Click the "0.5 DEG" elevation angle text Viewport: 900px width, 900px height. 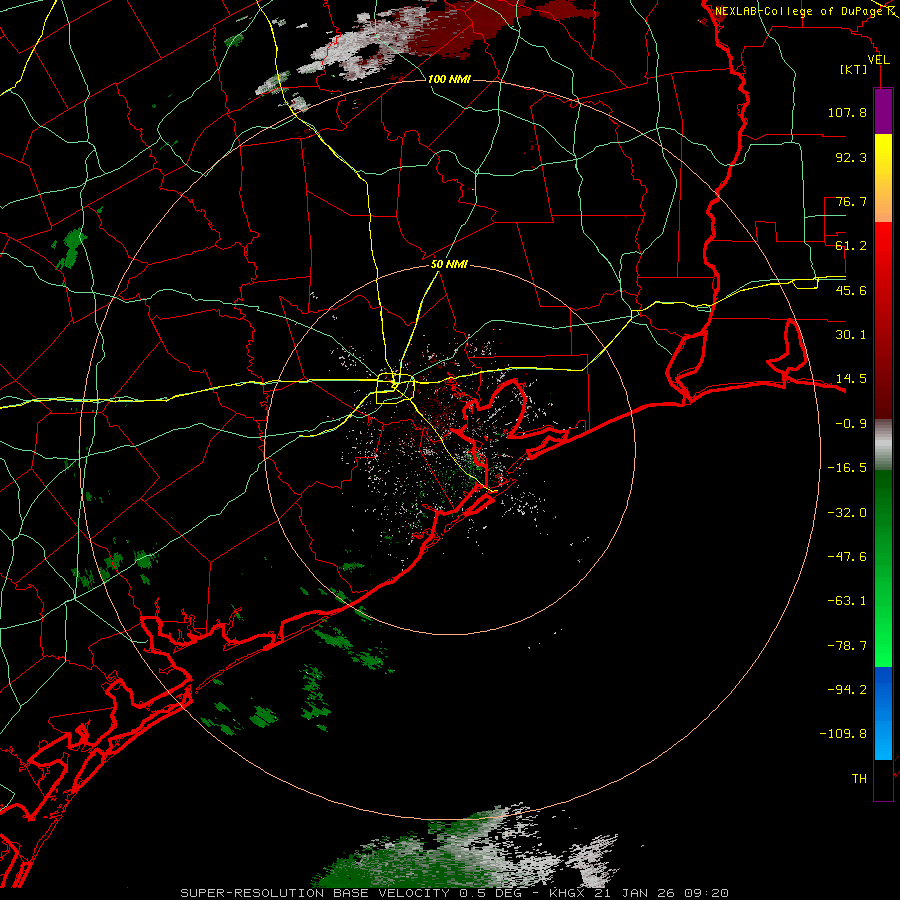pyautogui.click(x=490, y=893)
